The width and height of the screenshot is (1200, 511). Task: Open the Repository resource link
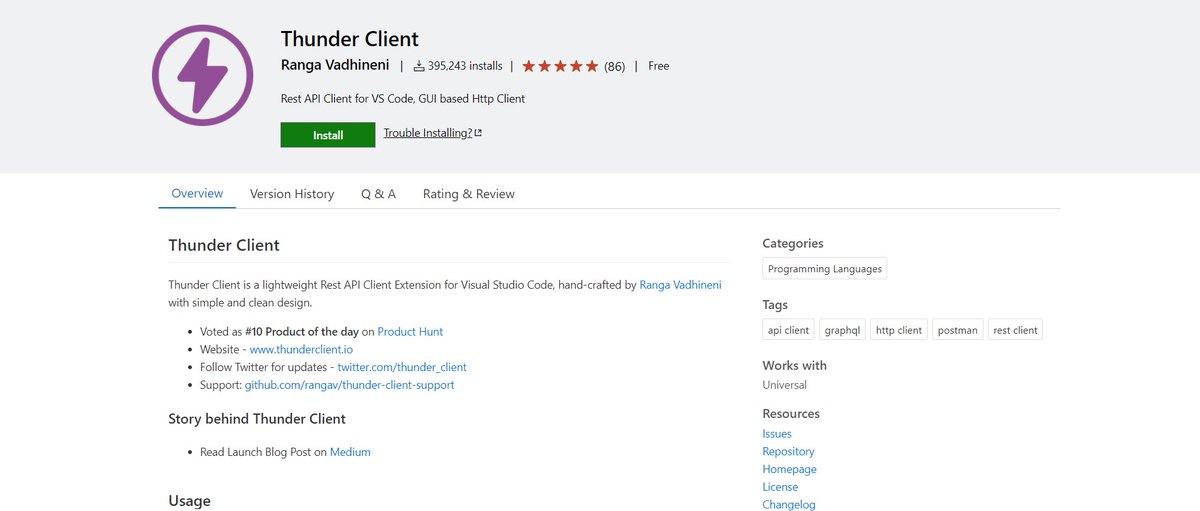tap(788, 452)
